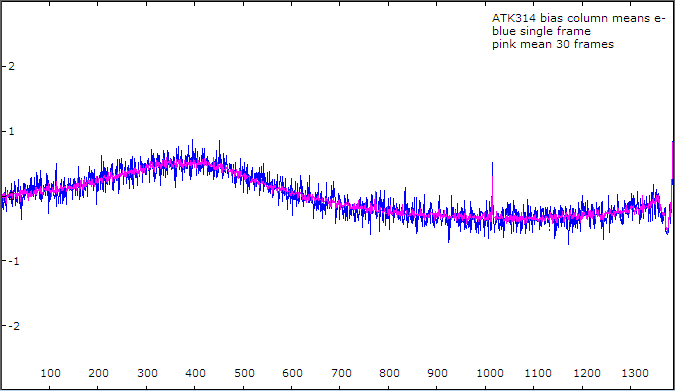Click the x-axis label 100
The height and width of the screenshot is (391, 675).
[50, 373]
